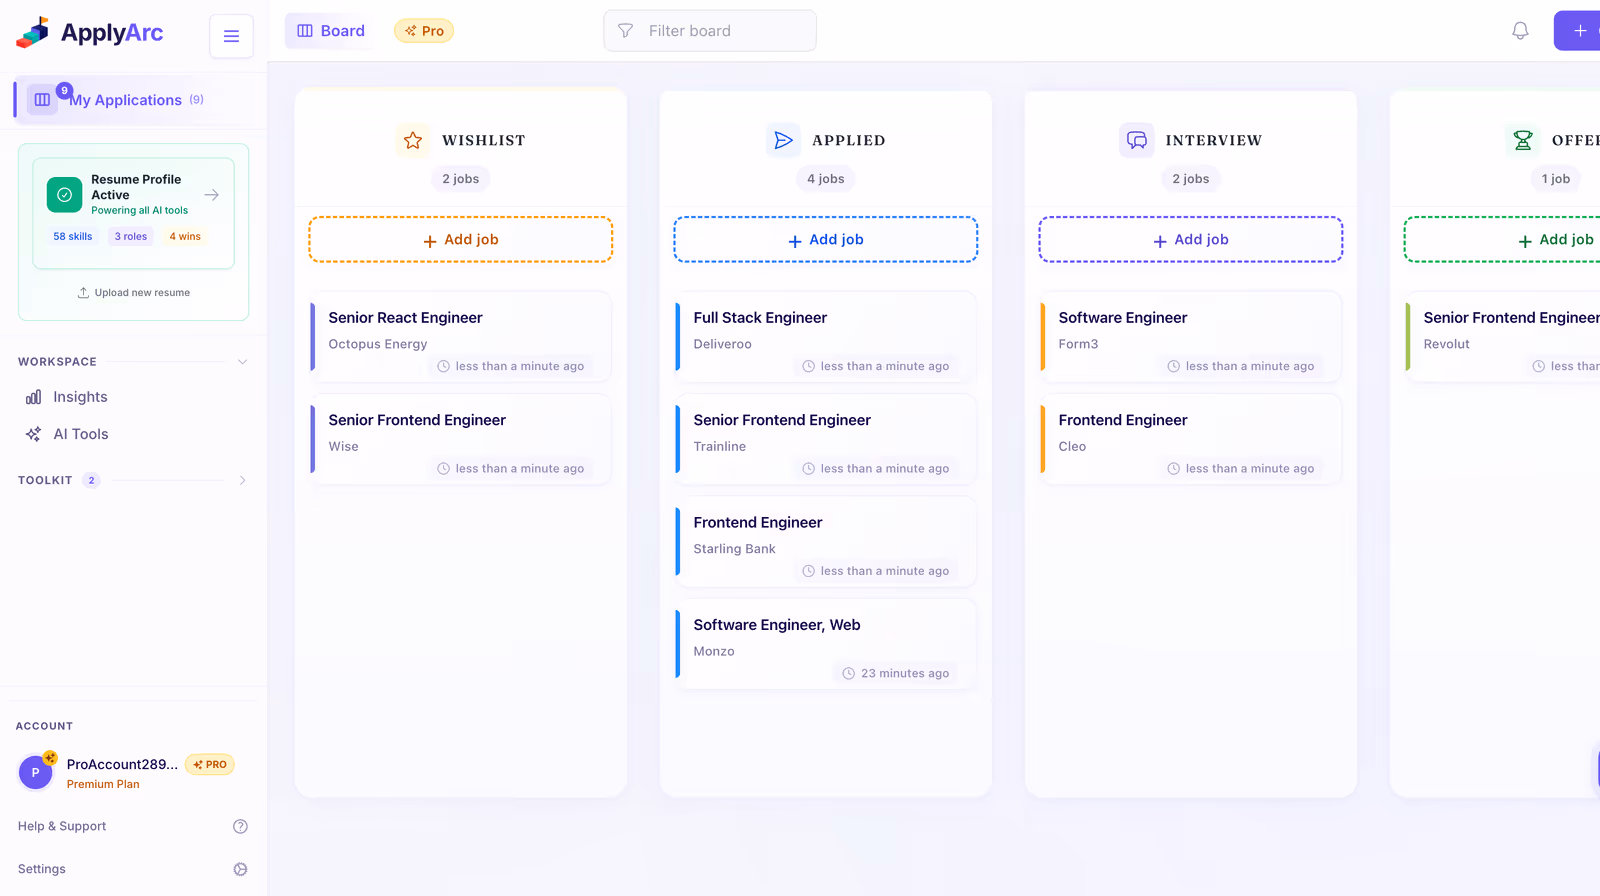Click the Pro badge in header
The height and width of the screenshot is (896, 1600).
pyautogui.click(x=424, y=31)
